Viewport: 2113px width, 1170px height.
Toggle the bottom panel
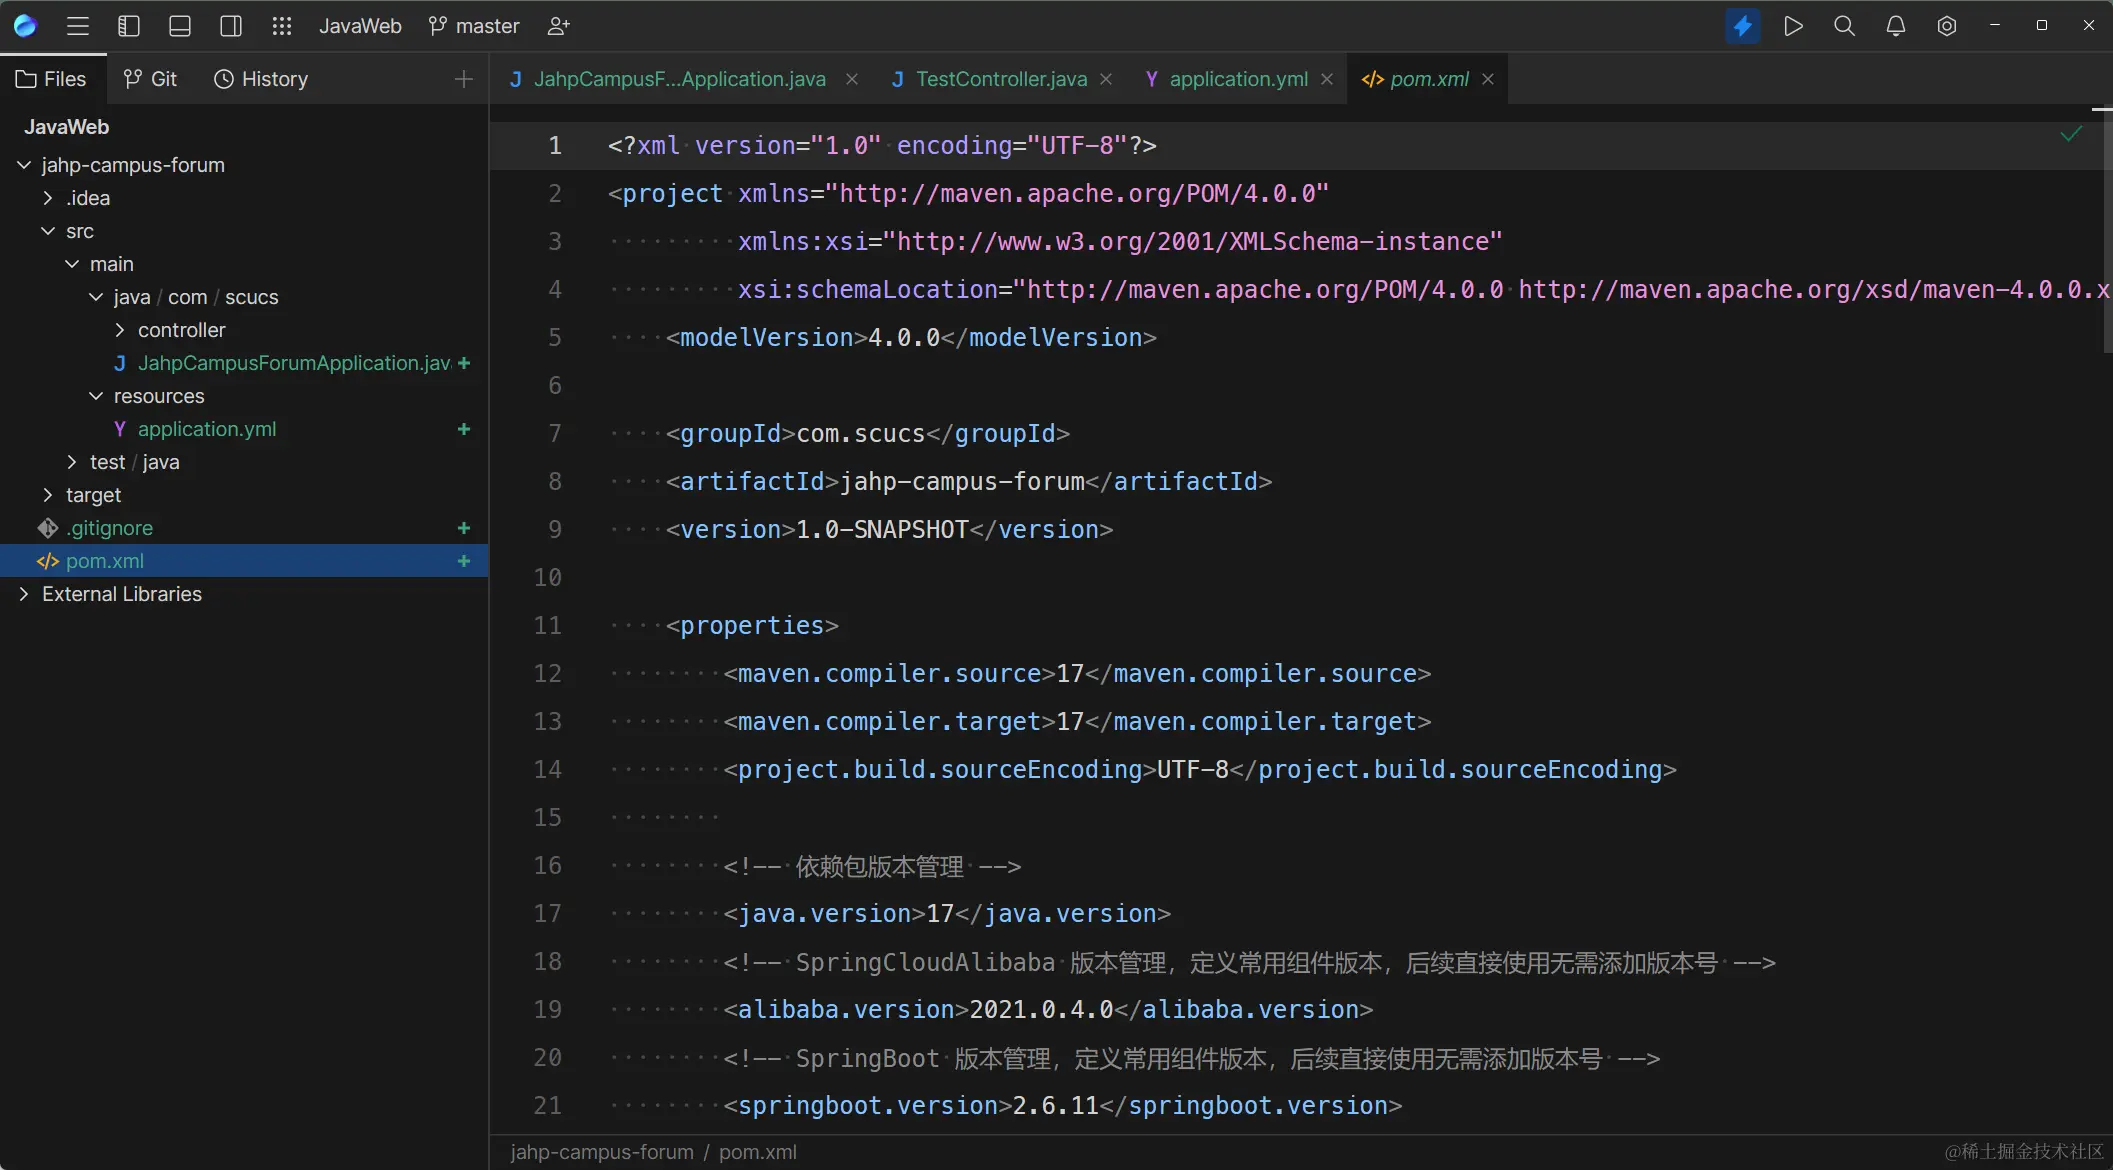pos(180,26)
